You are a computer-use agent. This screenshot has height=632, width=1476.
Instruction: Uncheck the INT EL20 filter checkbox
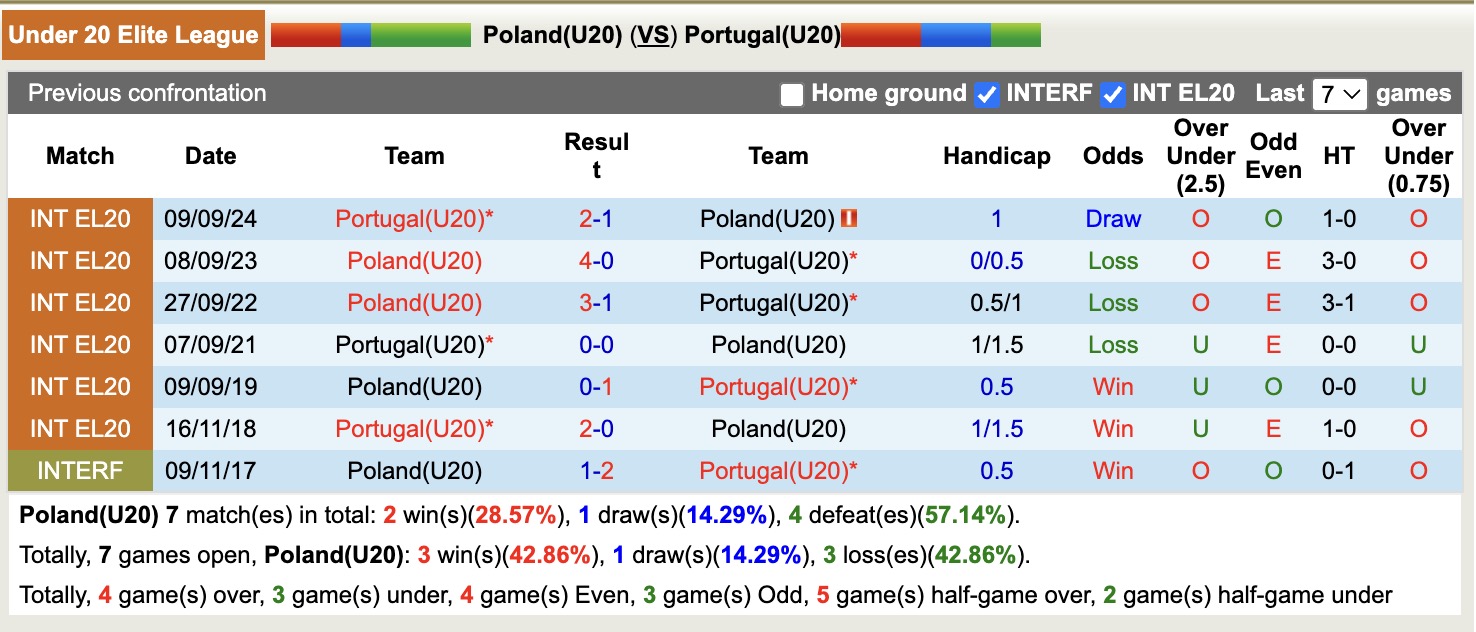(x=1112, y=95)
